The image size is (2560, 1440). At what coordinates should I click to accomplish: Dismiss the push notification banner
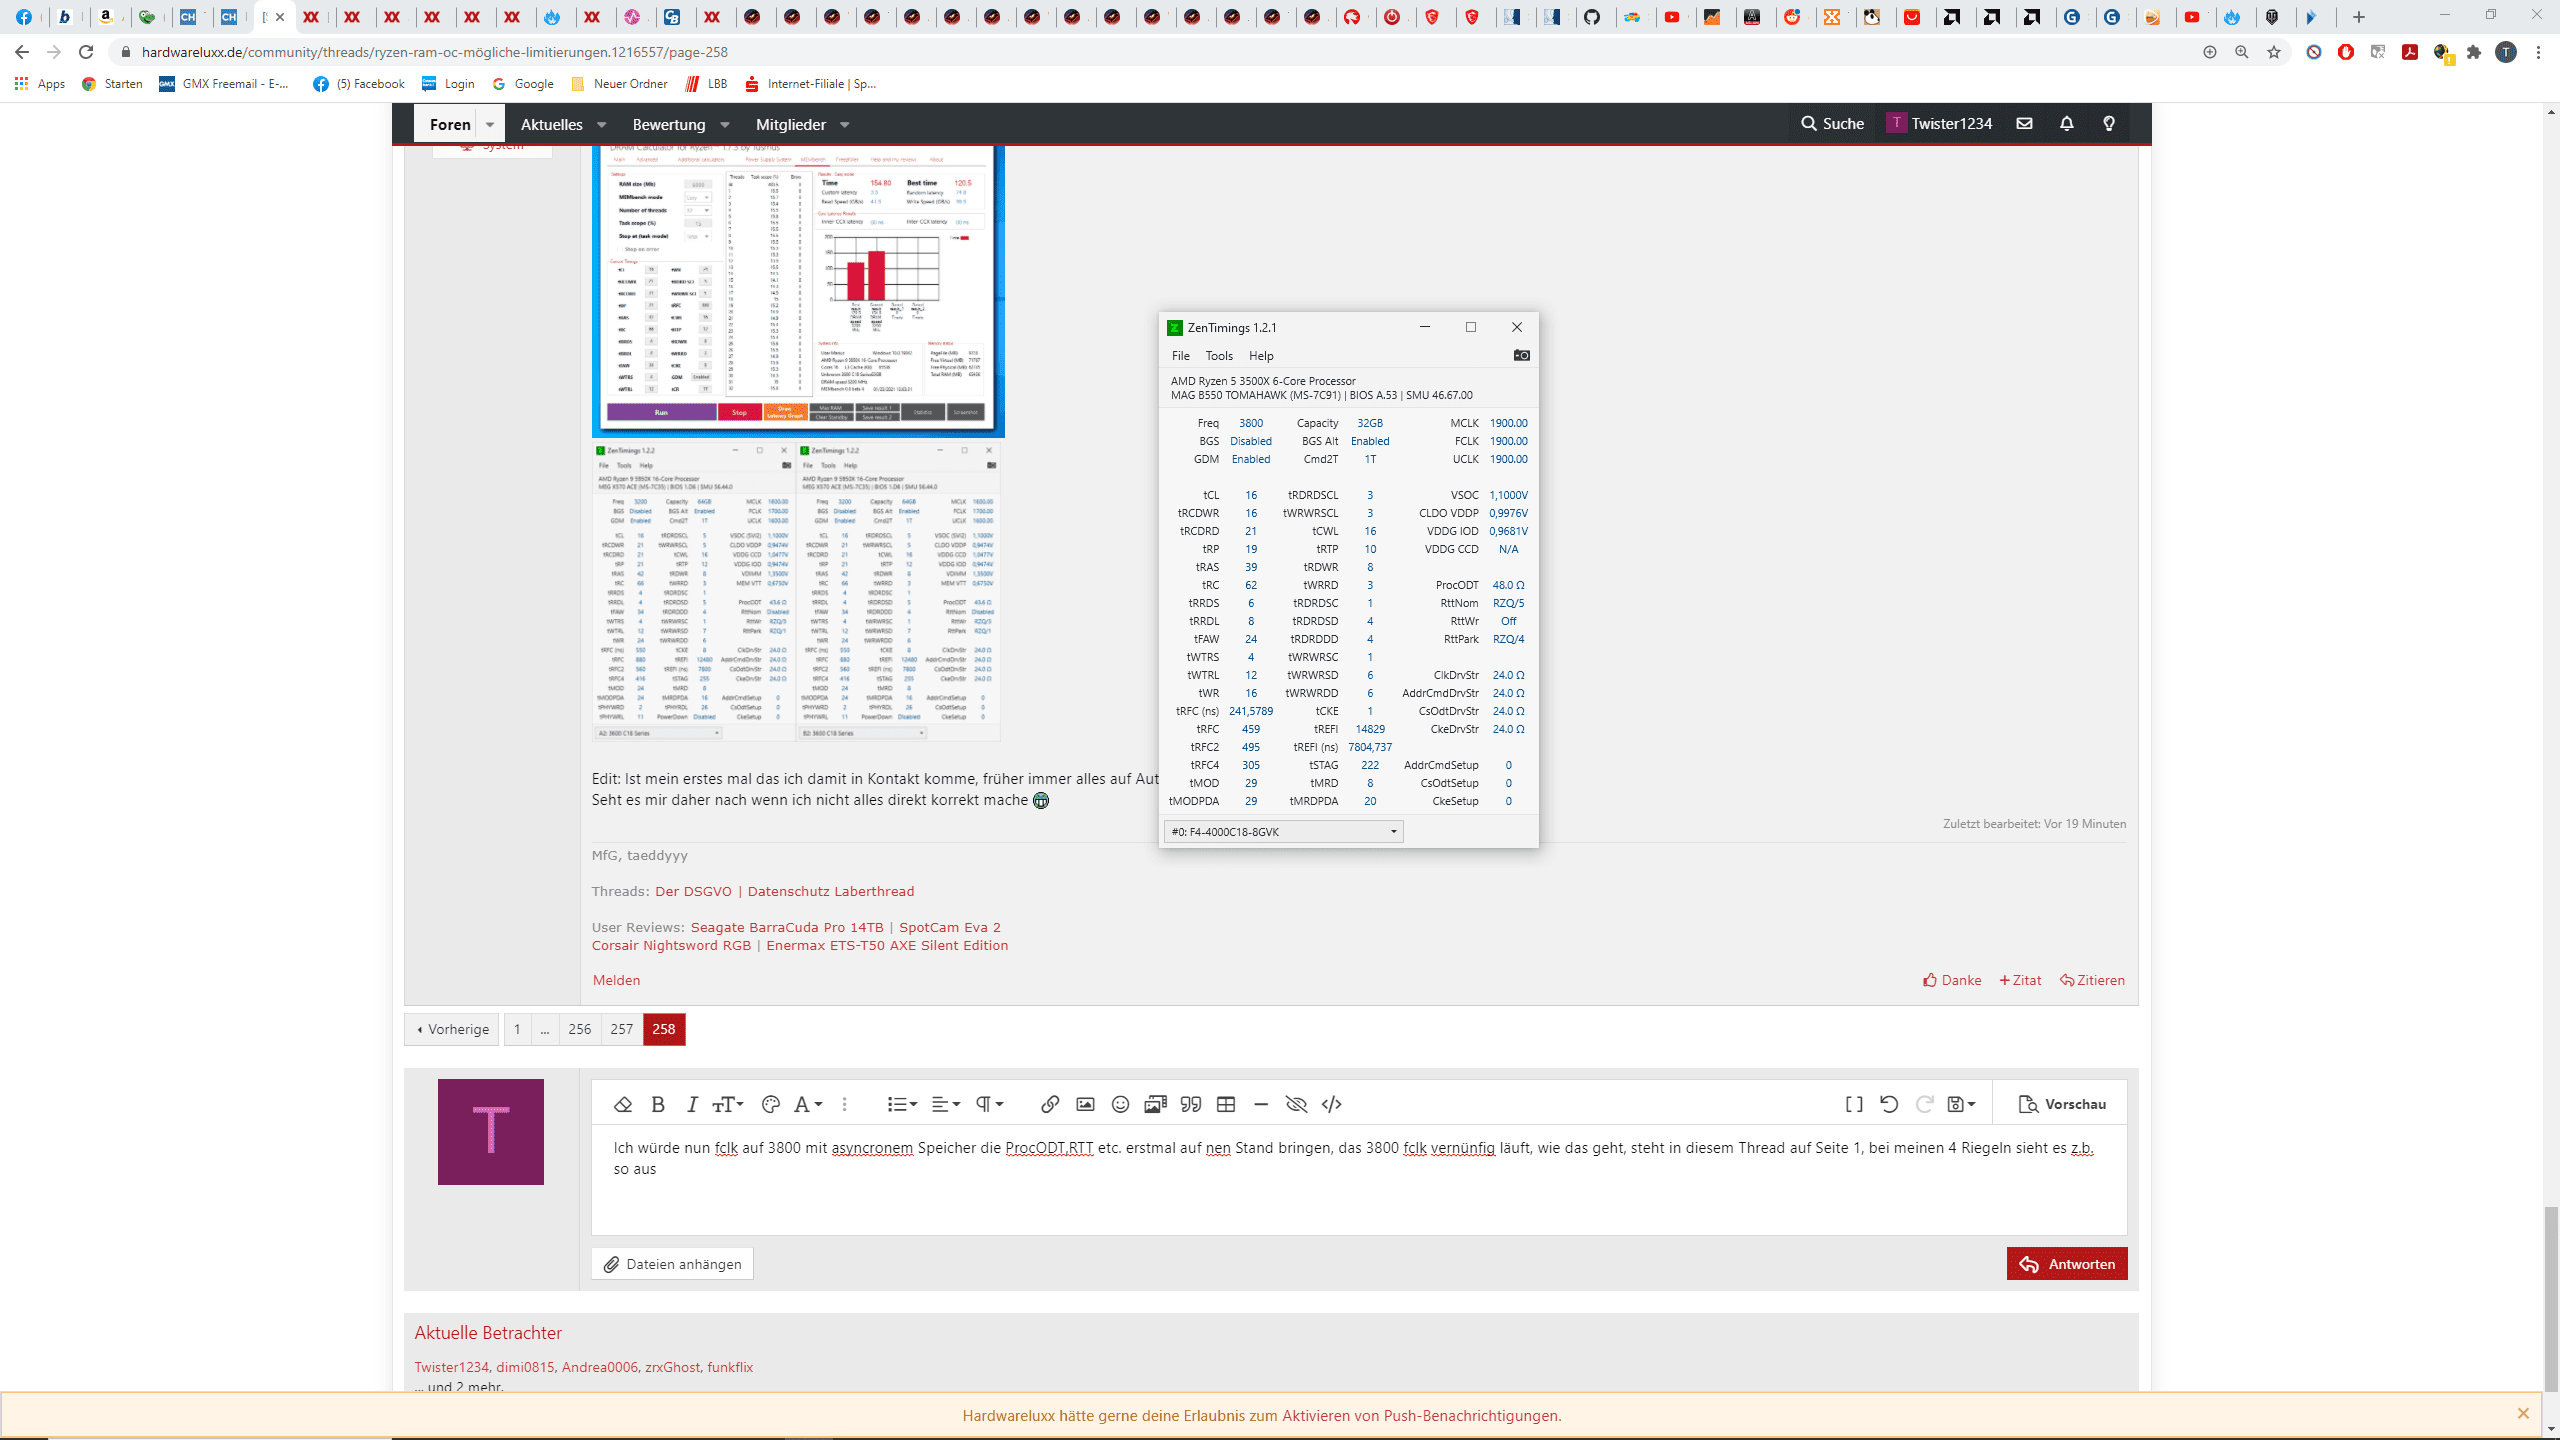[2523, 1414]
